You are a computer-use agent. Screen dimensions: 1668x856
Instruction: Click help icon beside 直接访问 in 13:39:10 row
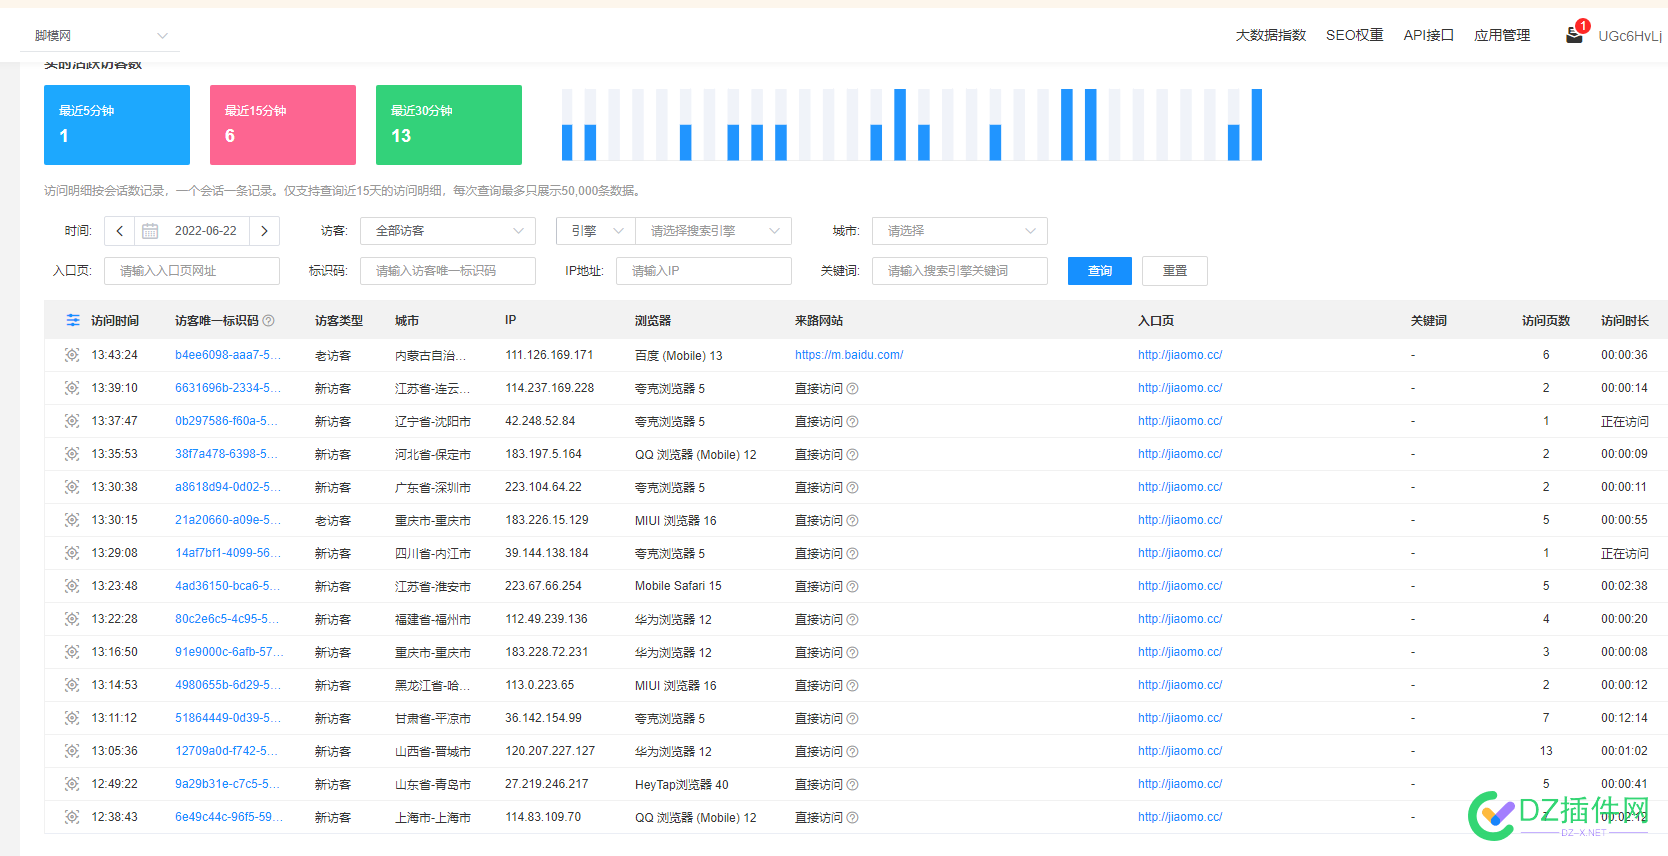[x=852, y=389]
